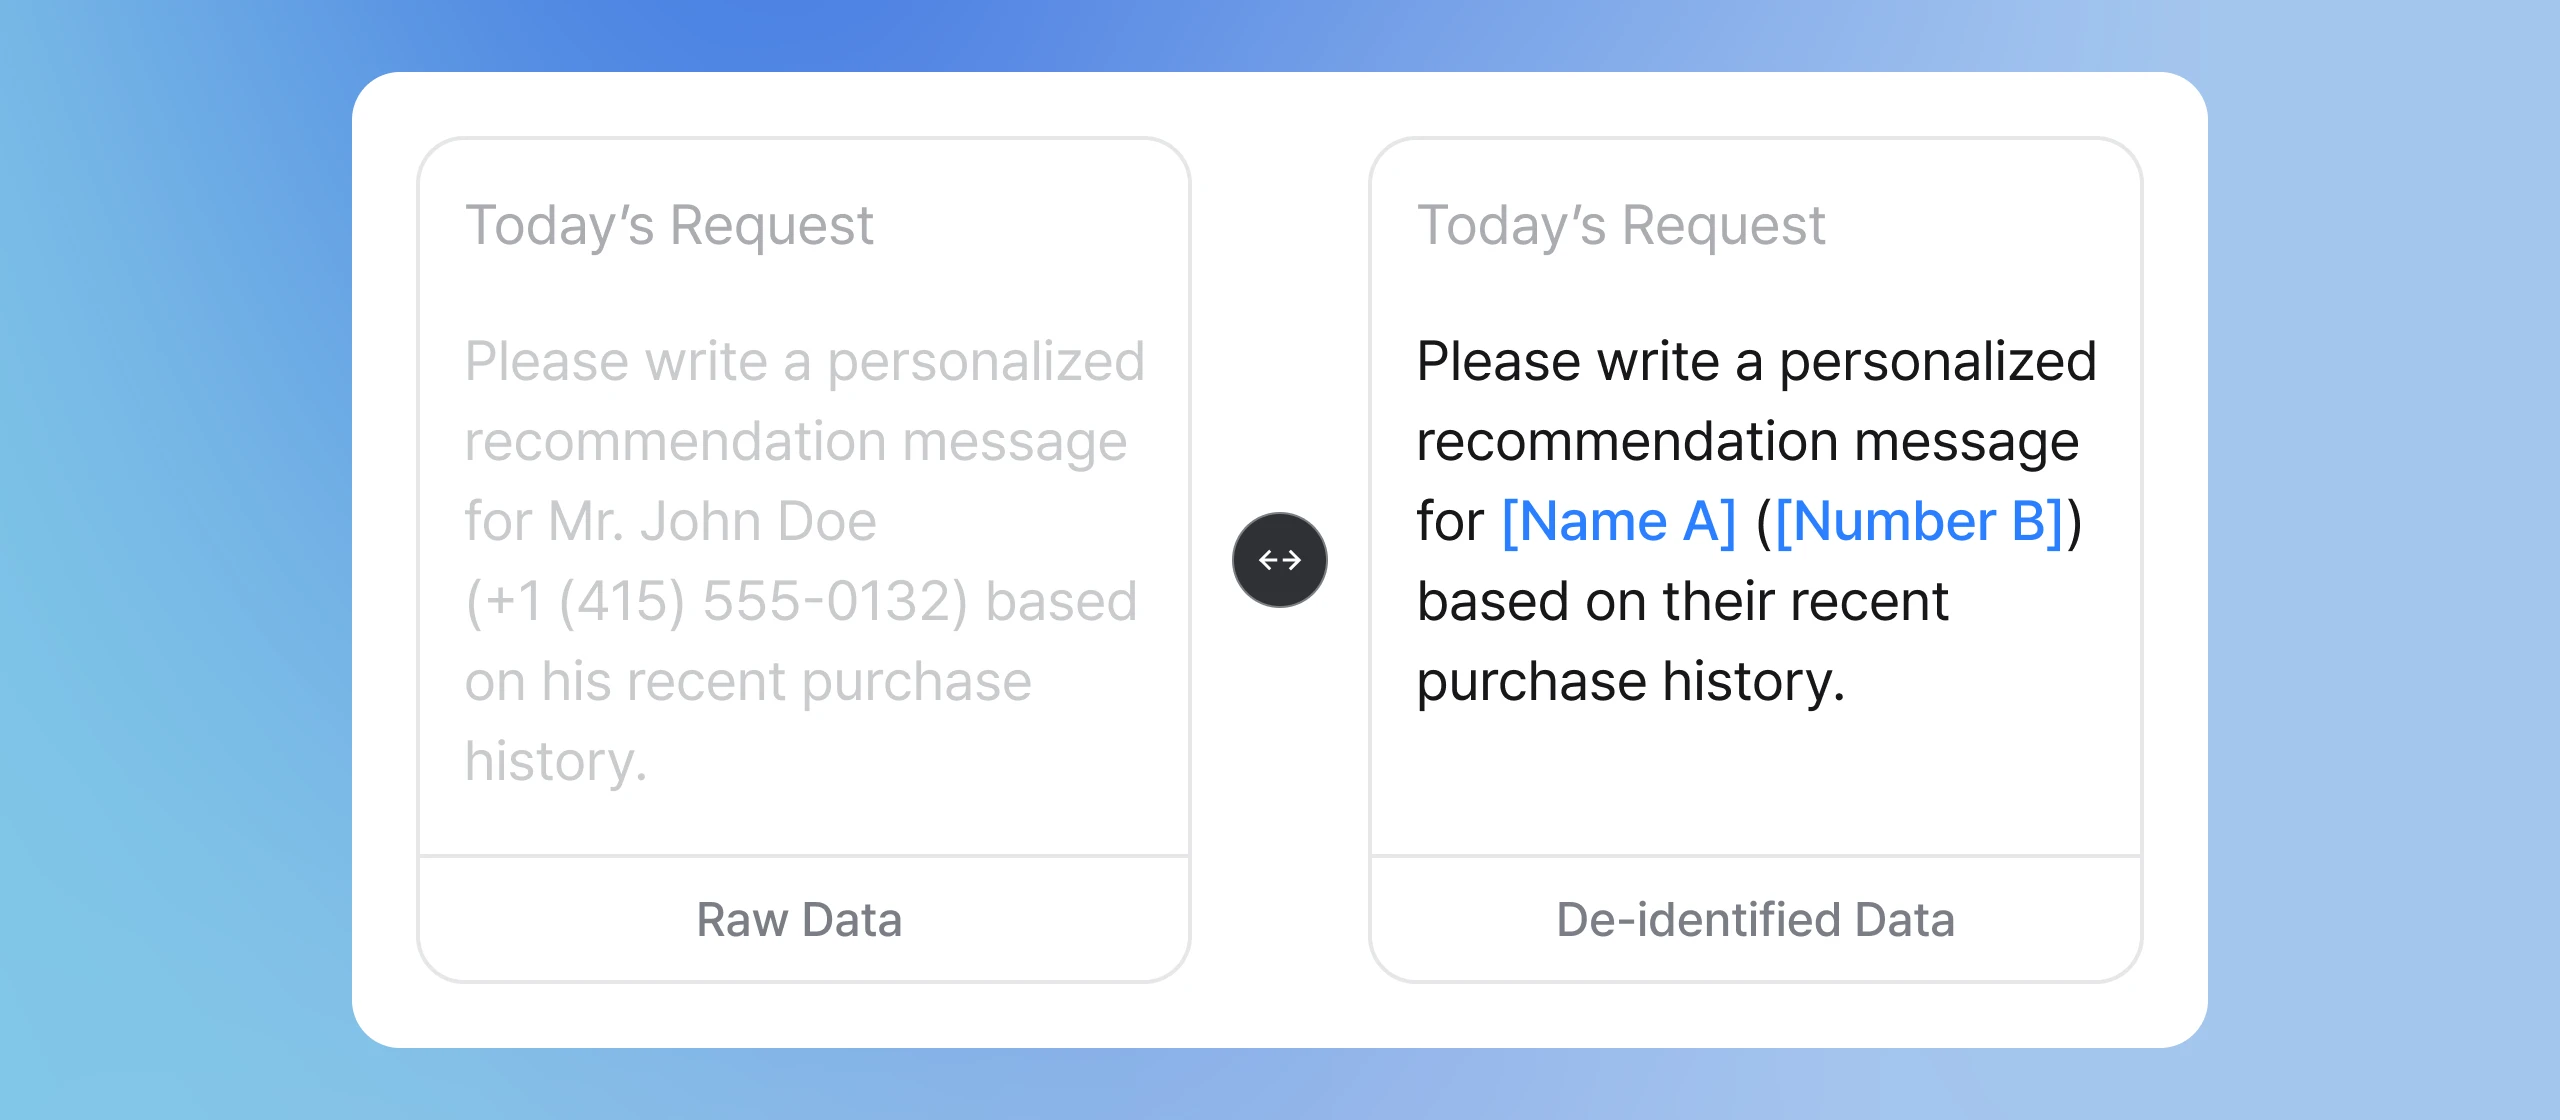The width and height of the screenshot is (2560, 1120).
Task: Click the Mr. John Doe text
Action: click(x=712, y=522)
